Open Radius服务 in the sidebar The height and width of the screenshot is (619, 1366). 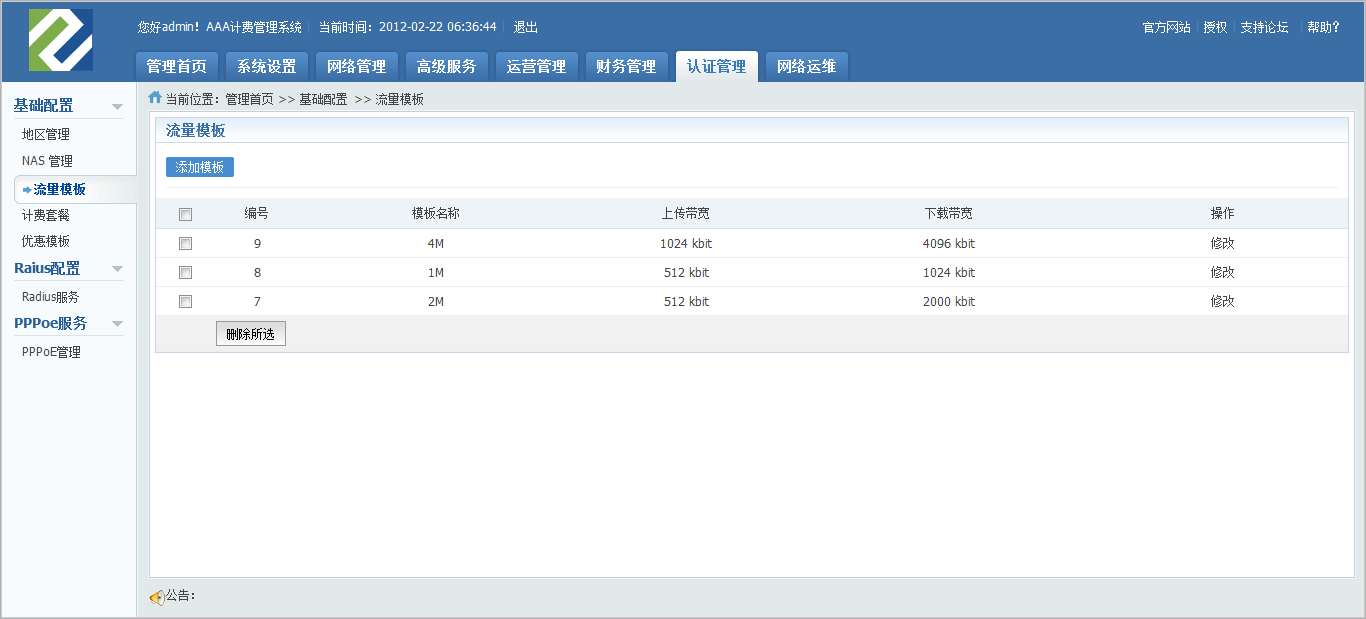tap(50, 297)
